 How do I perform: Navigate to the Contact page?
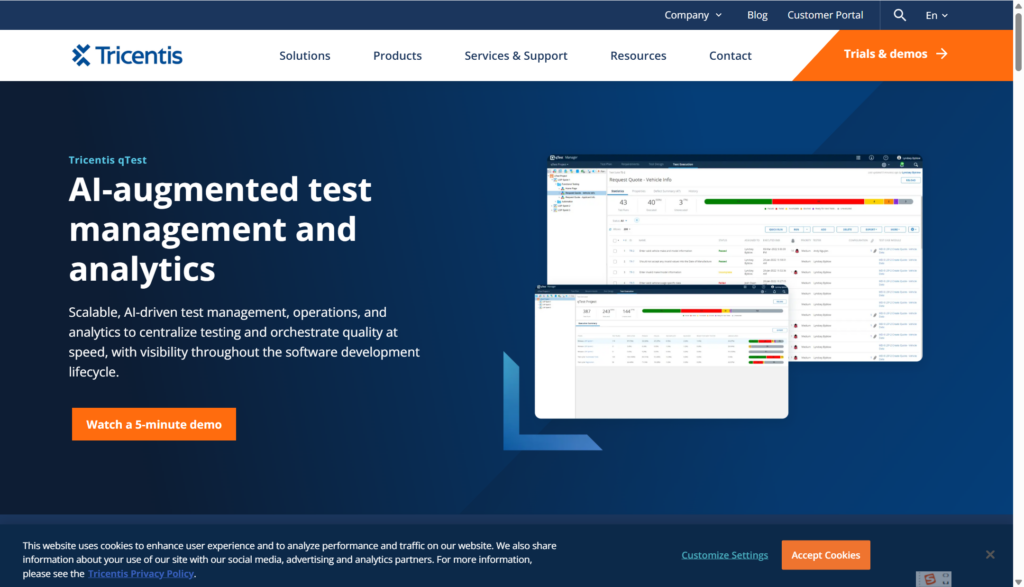coord(730,56)
